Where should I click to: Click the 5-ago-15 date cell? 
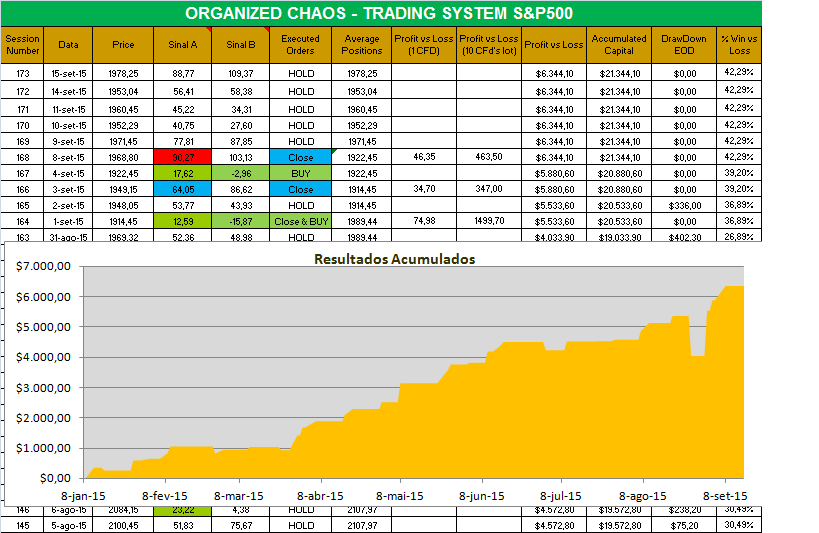point(68,525)
